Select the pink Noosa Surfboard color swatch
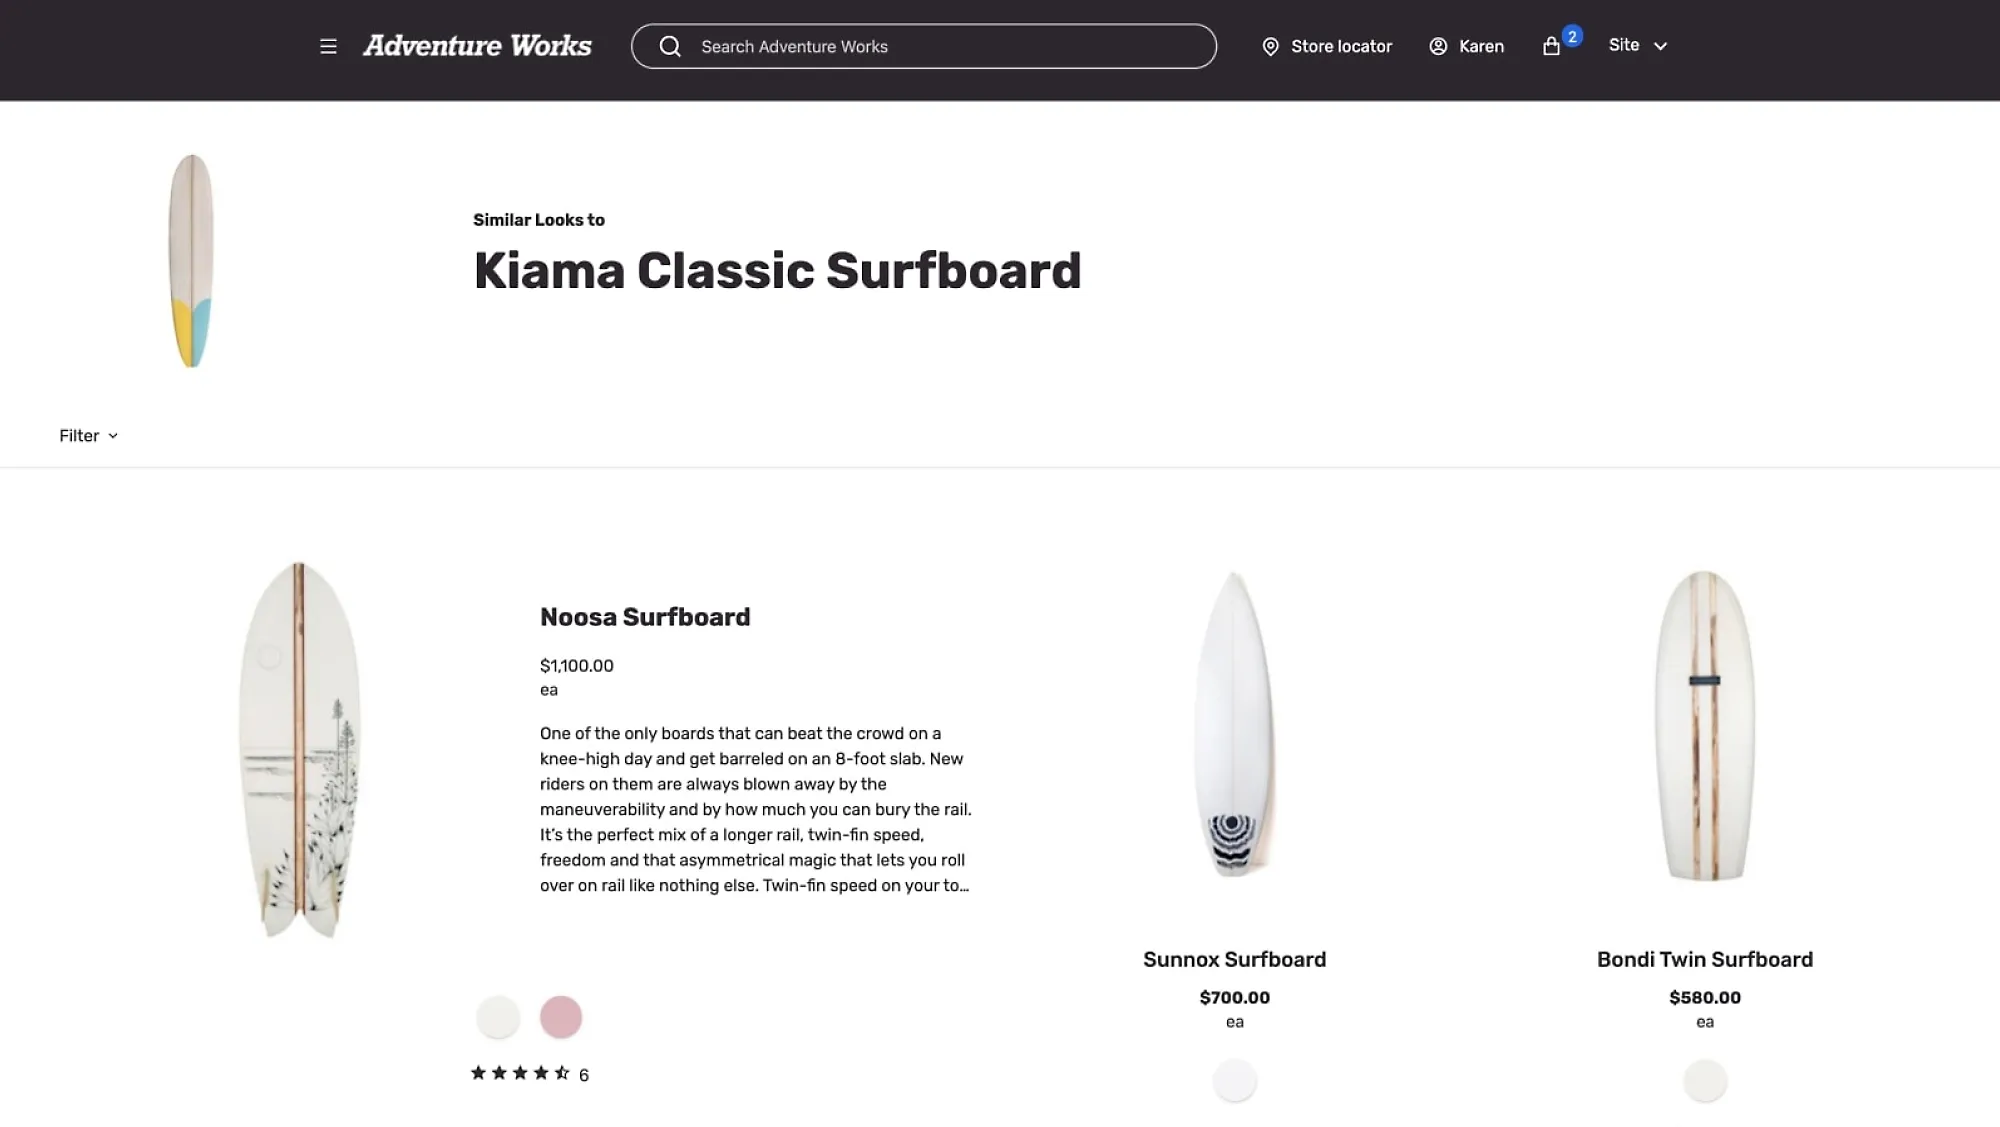This screenshot has height=1127, width=2000. pos(561,1017)
